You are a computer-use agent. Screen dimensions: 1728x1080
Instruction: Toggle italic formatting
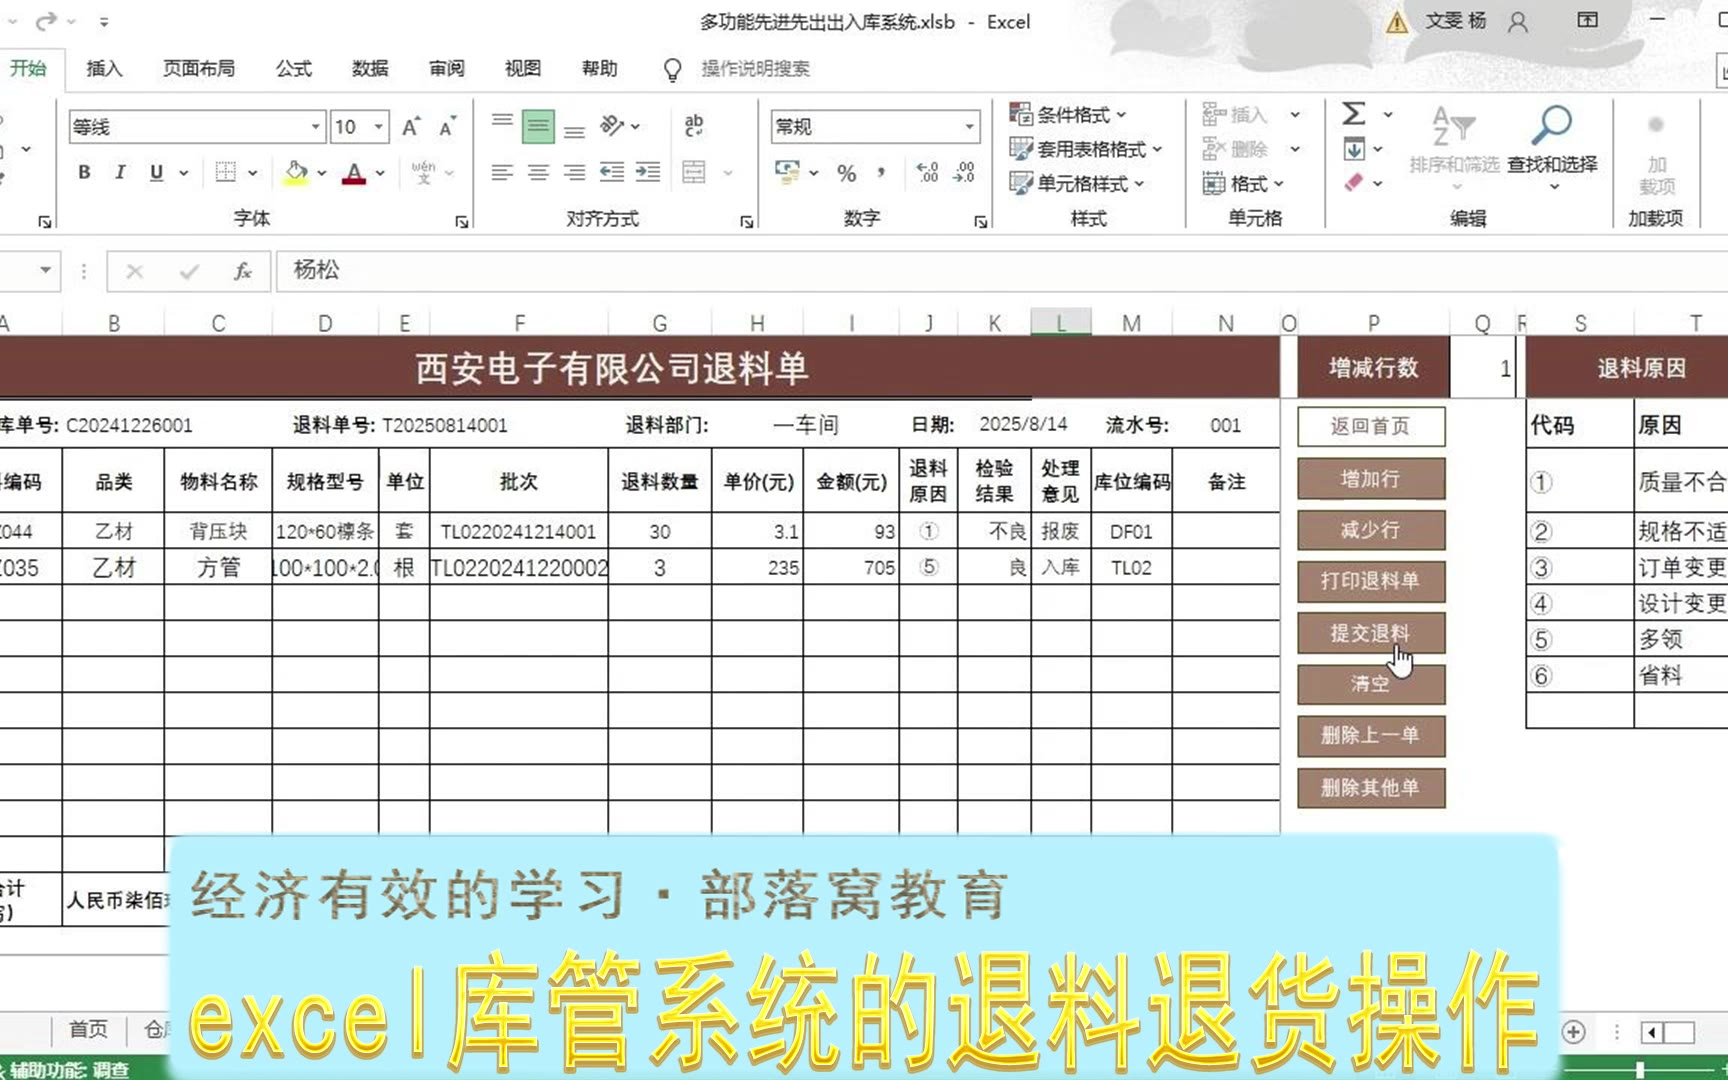[120, 172]
